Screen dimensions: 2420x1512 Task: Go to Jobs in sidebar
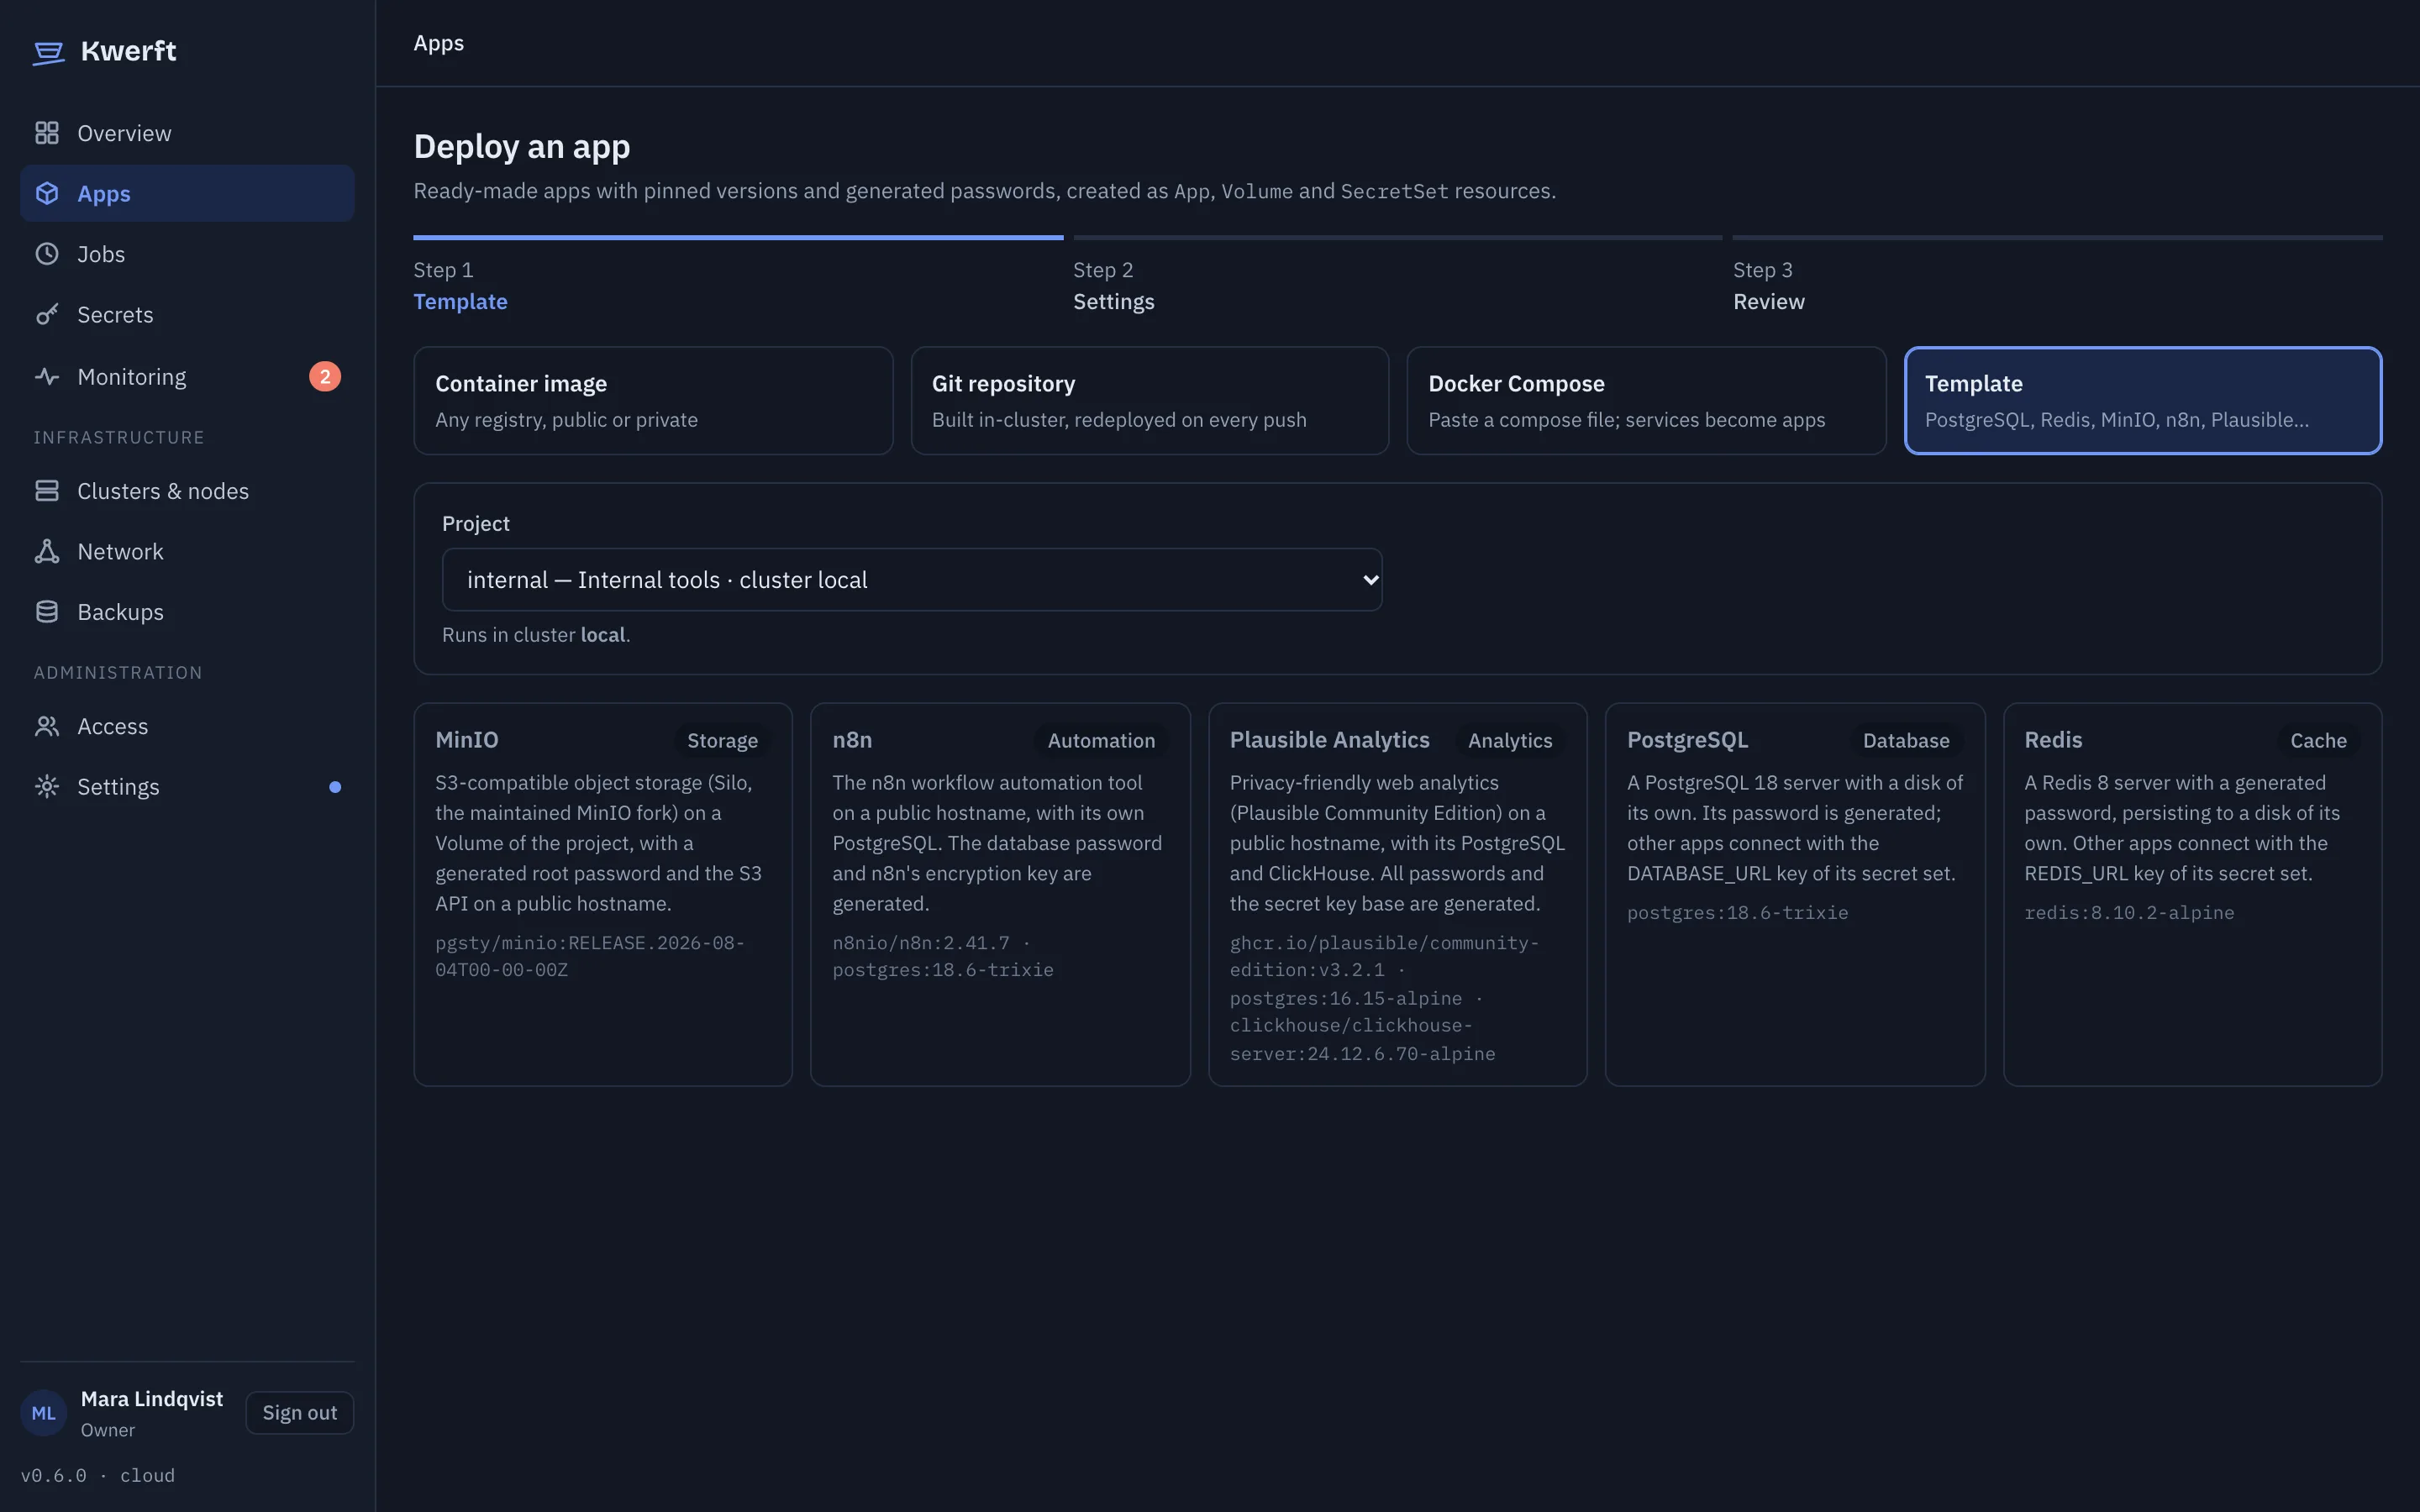[187, 254]
